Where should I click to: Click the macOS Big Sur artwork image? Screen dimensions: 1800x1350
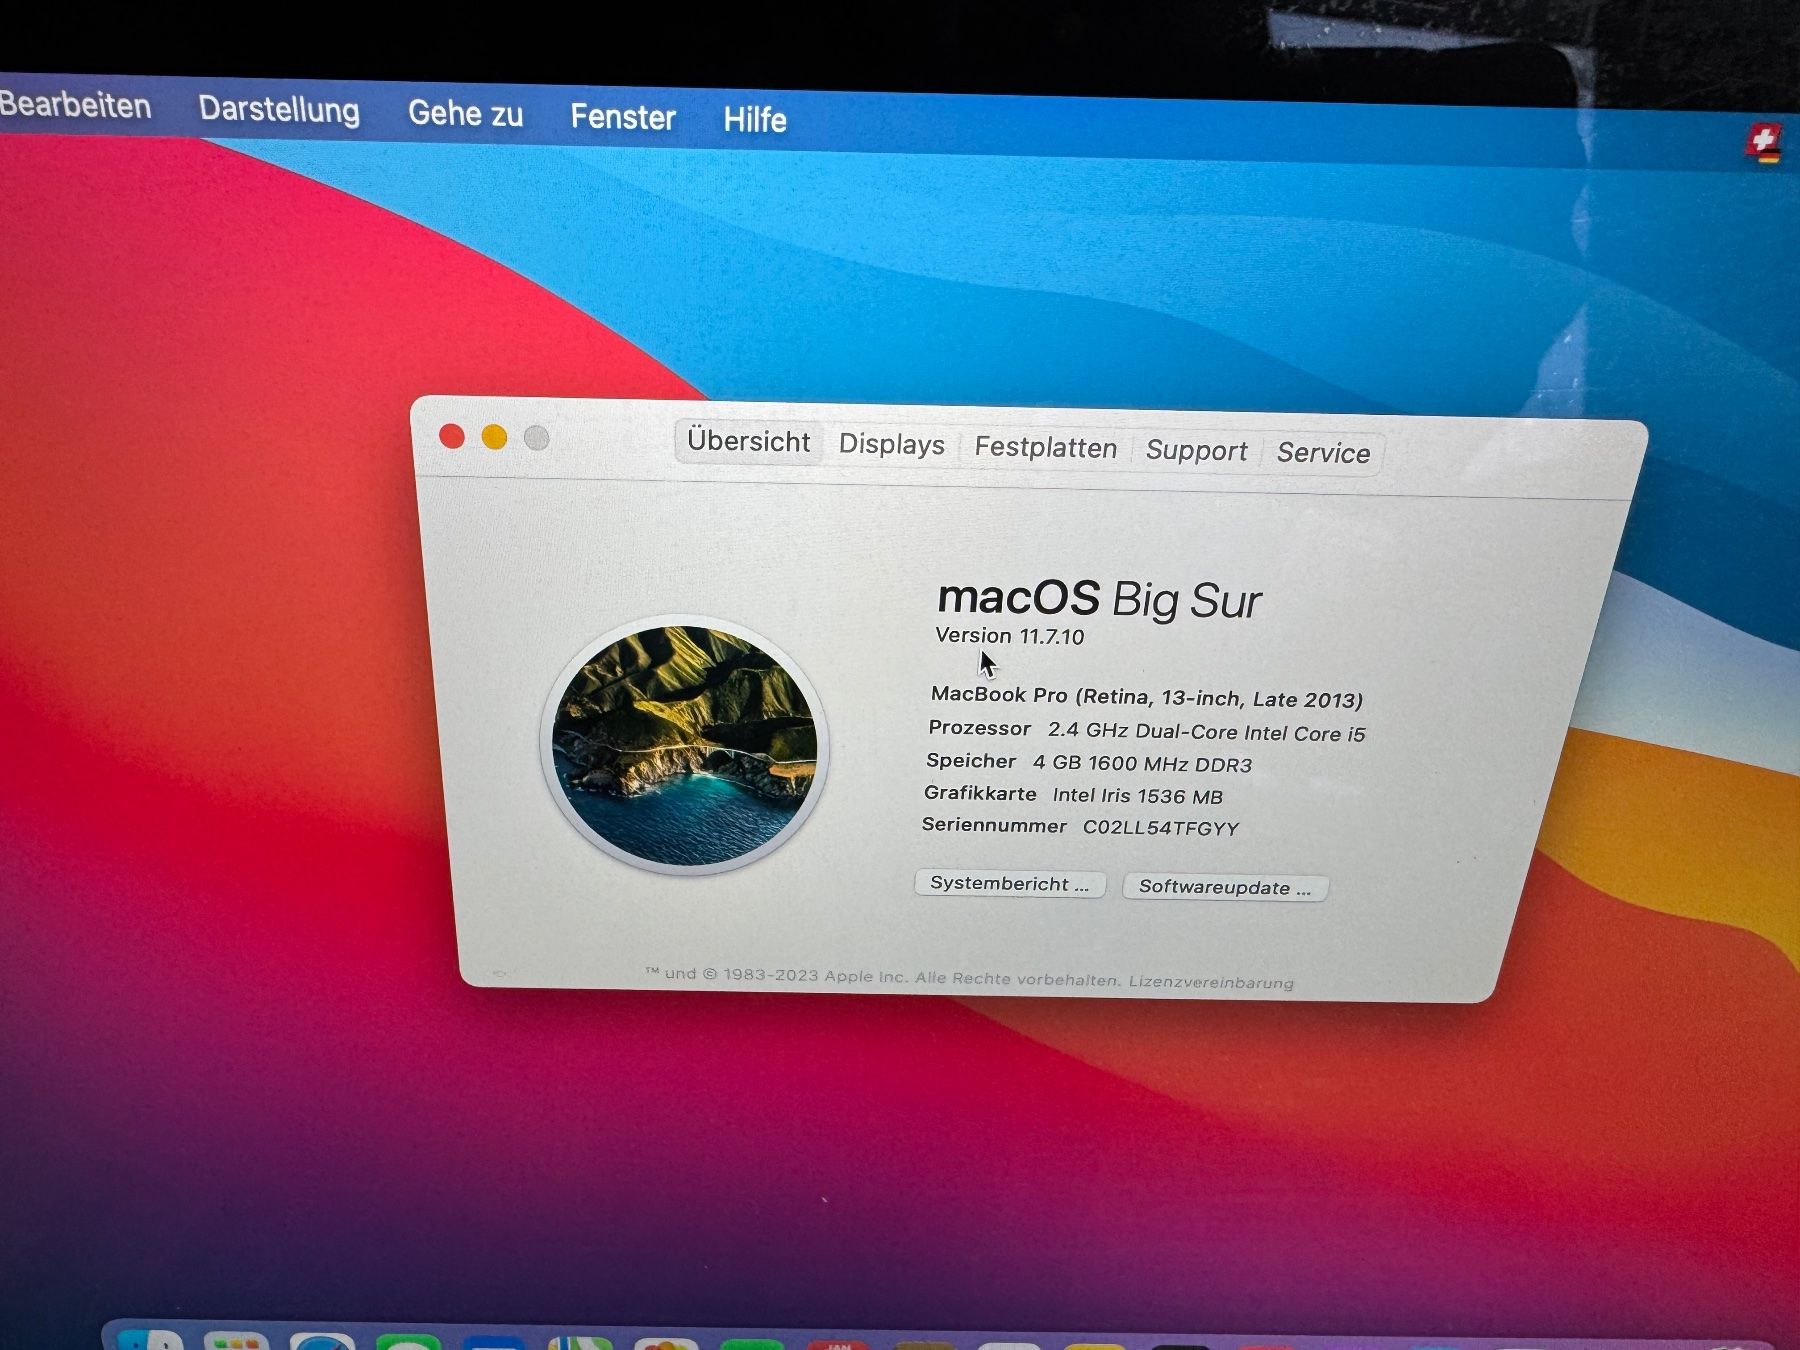pyautogui.click(x=685, y=745)
